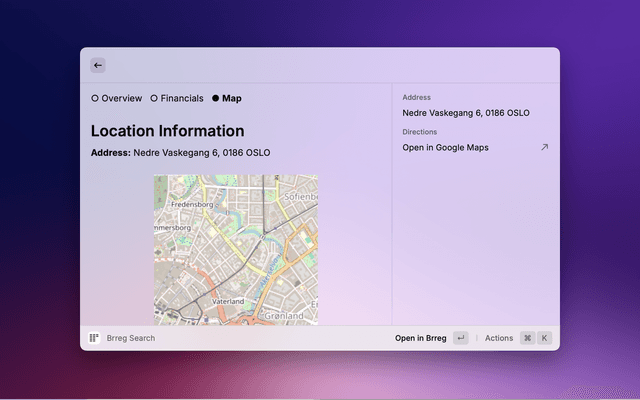Open the Actions menu
640x400 pixels.
point(498,338)
